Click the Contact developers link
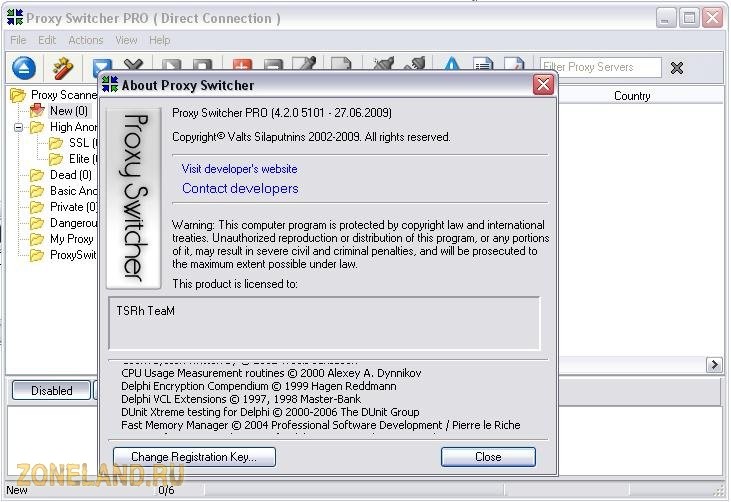This screenshot has height=502, width=731. click(x=240, y=188)
